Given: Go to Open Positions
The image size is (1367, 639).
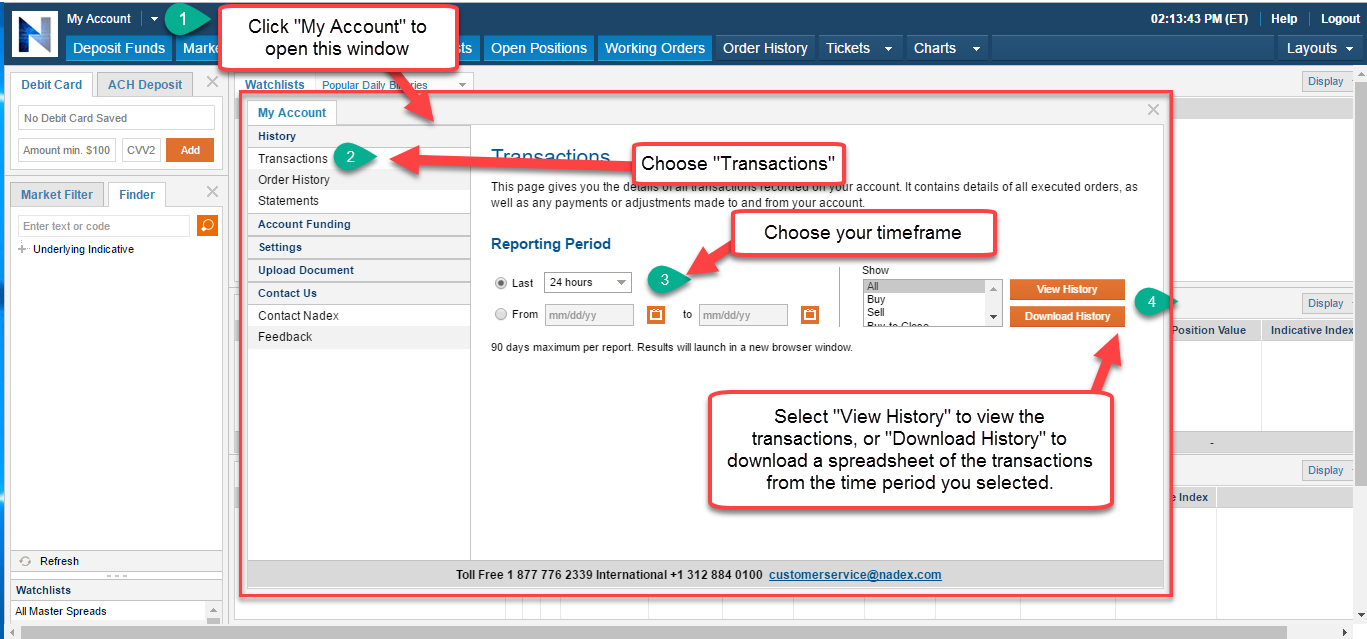Looking at the screenshot, I should pyautogui.click(x=539, y=48).
